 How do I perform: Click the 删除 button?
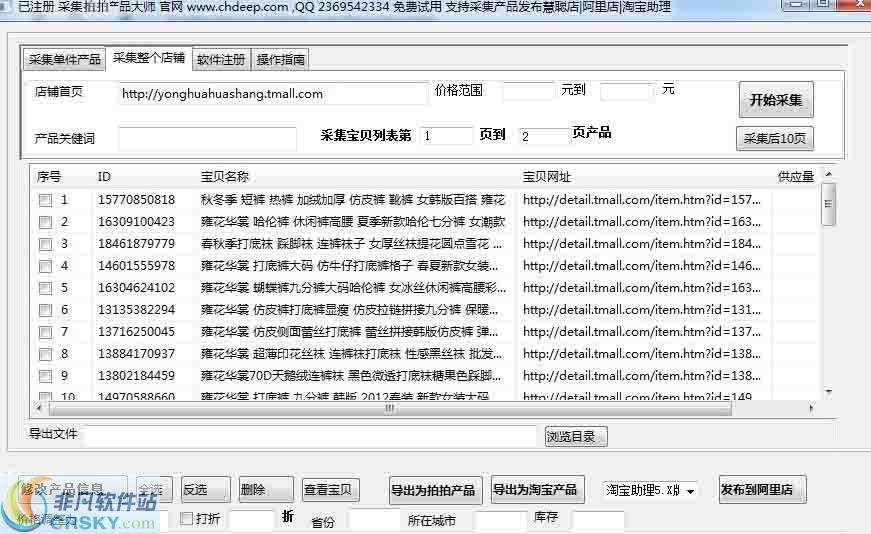point(266,490)
